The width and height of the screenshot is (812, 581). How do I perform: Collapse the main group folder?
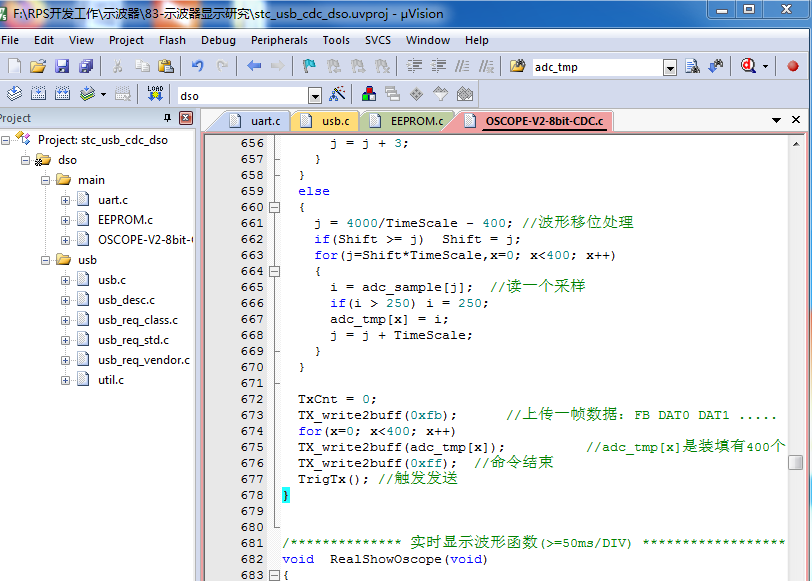(46, 180)
